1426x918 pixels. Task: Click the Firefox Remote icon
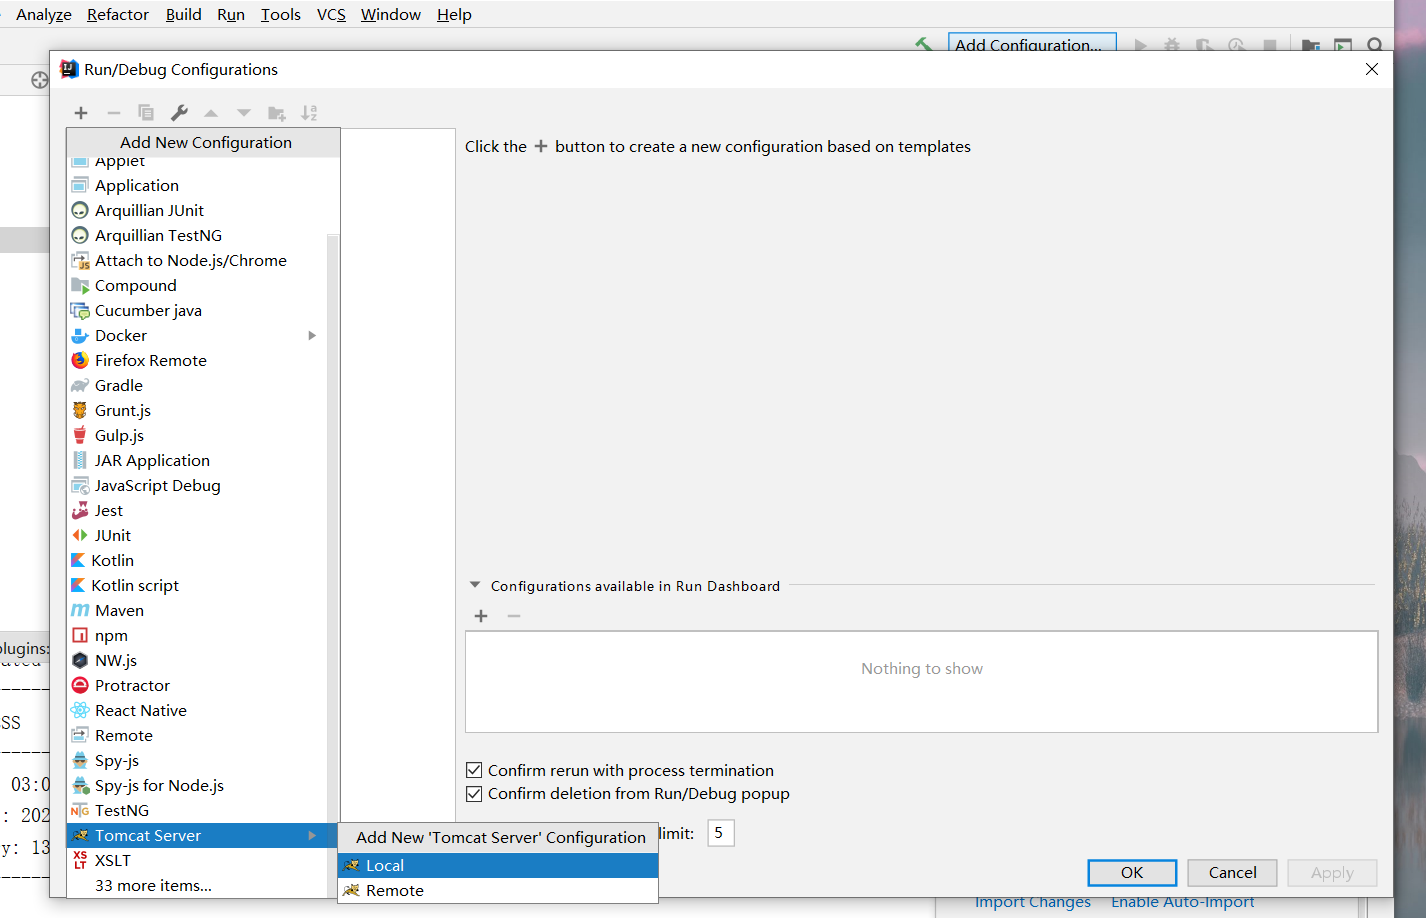[x=80, y=360]
